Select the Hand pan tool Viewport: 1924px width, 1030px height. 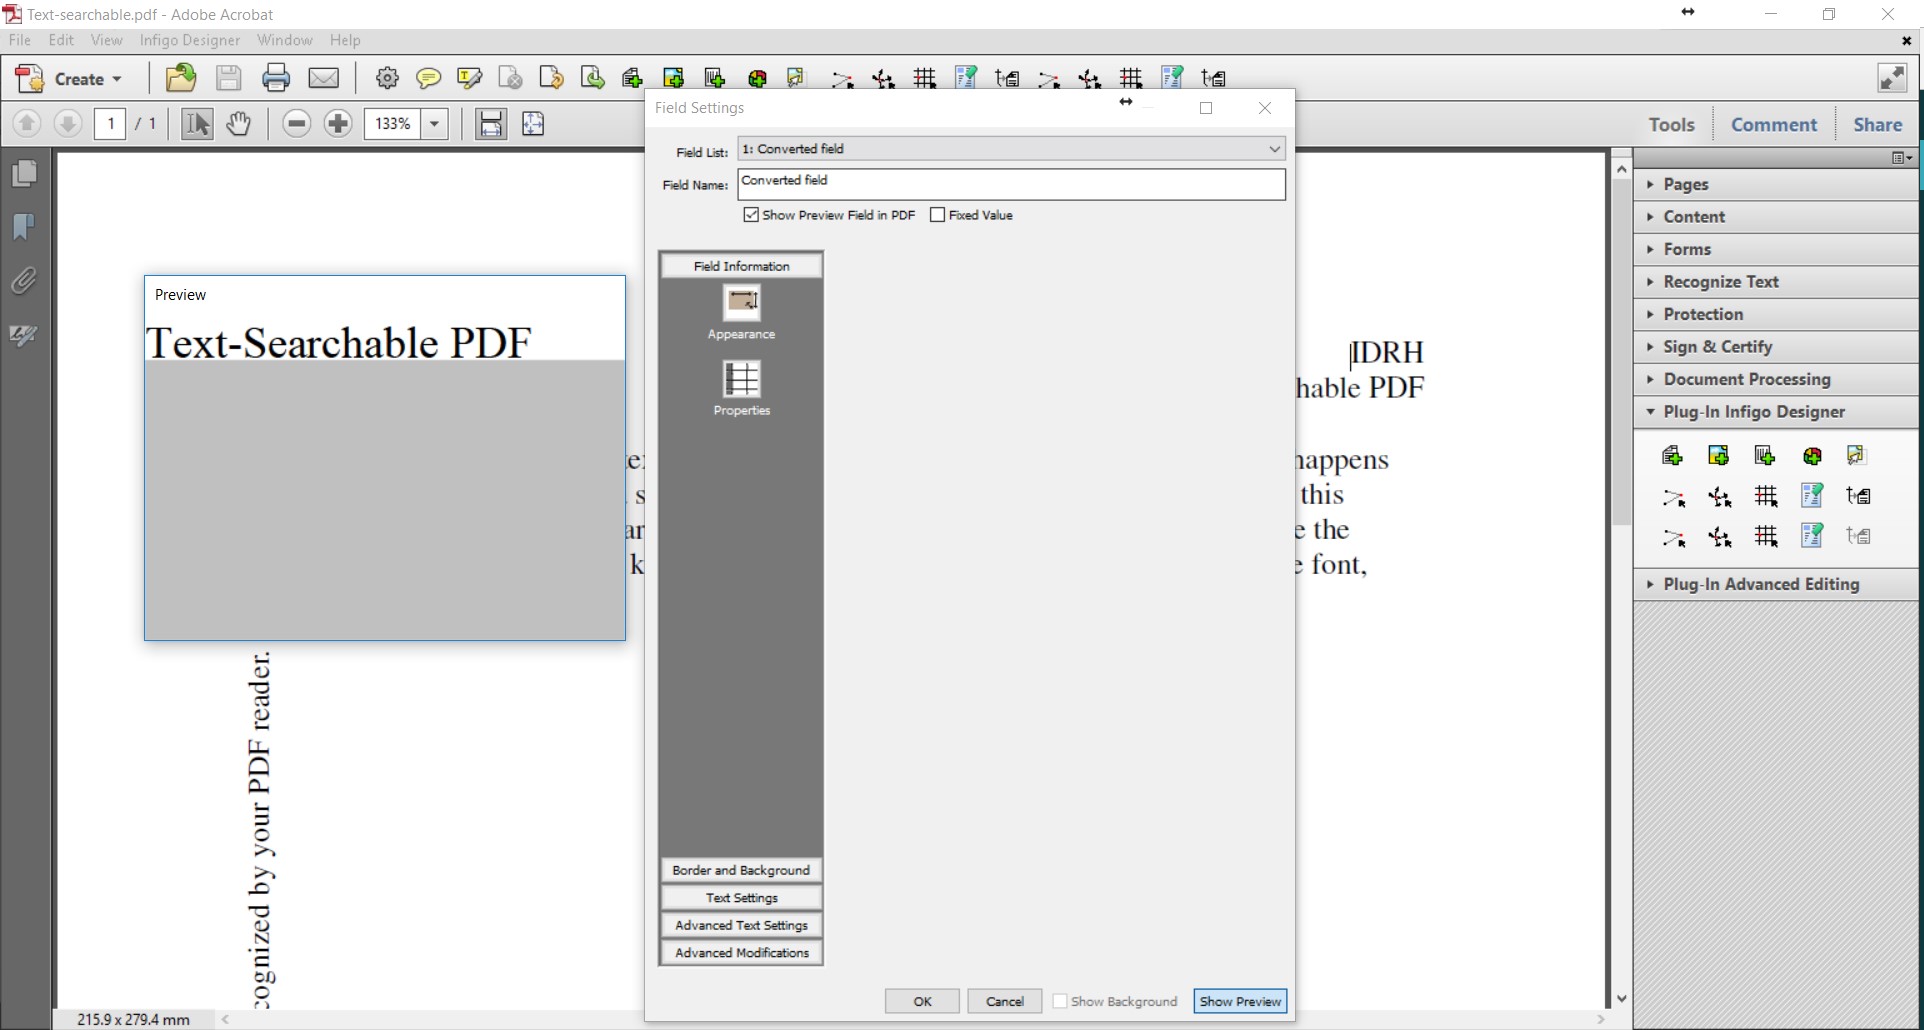tap(238, 124)
